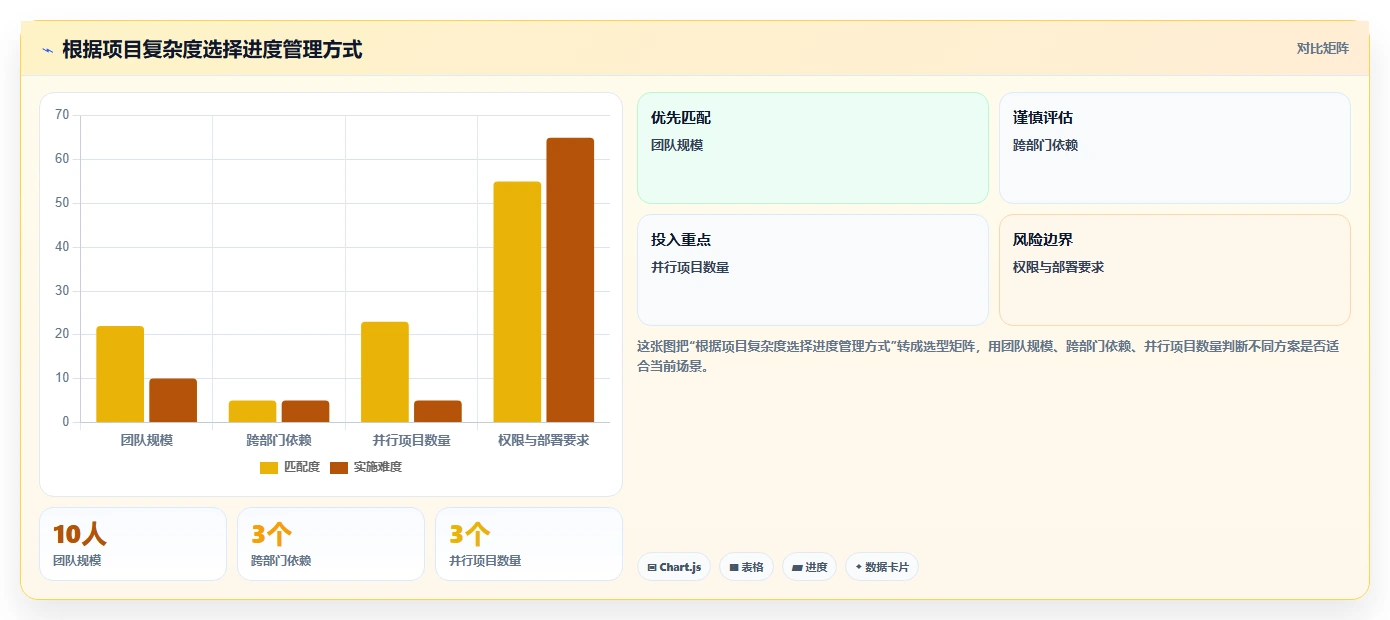Click the 进度 tag chip

810,567
